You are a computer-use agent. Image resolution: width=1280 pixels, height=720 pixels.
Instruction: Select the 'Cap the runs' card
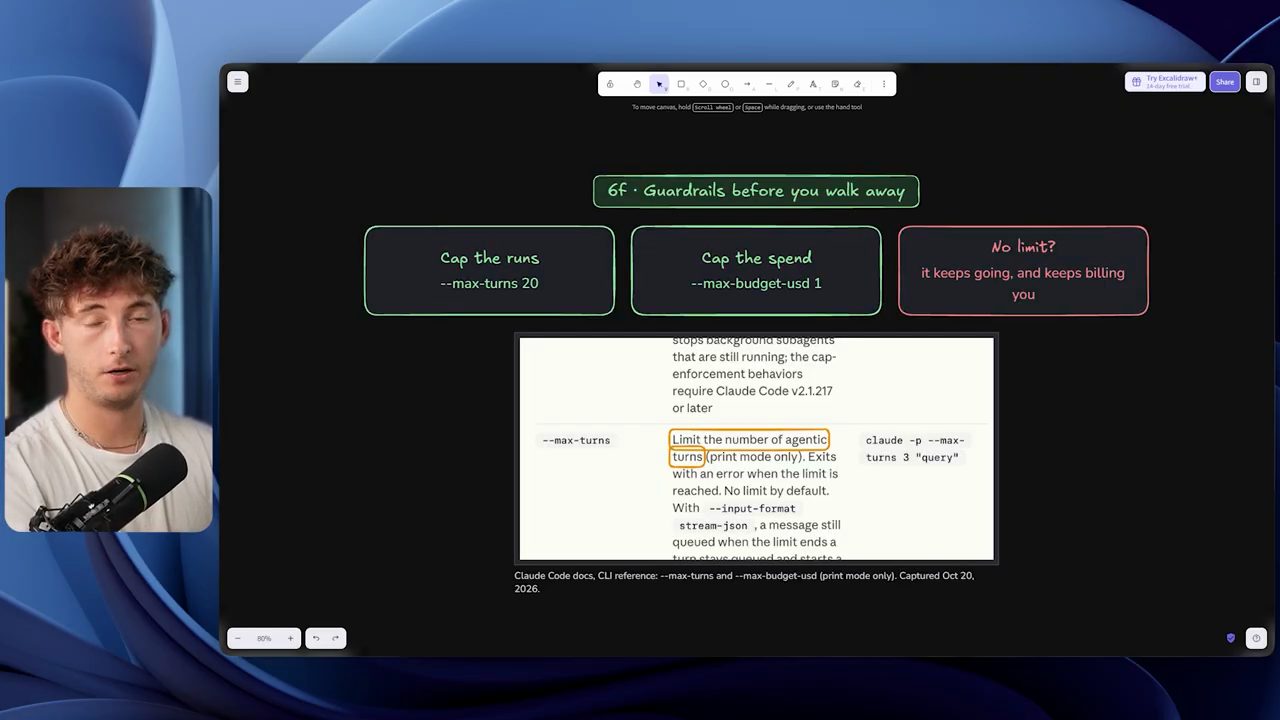click(x=489, y=271)
